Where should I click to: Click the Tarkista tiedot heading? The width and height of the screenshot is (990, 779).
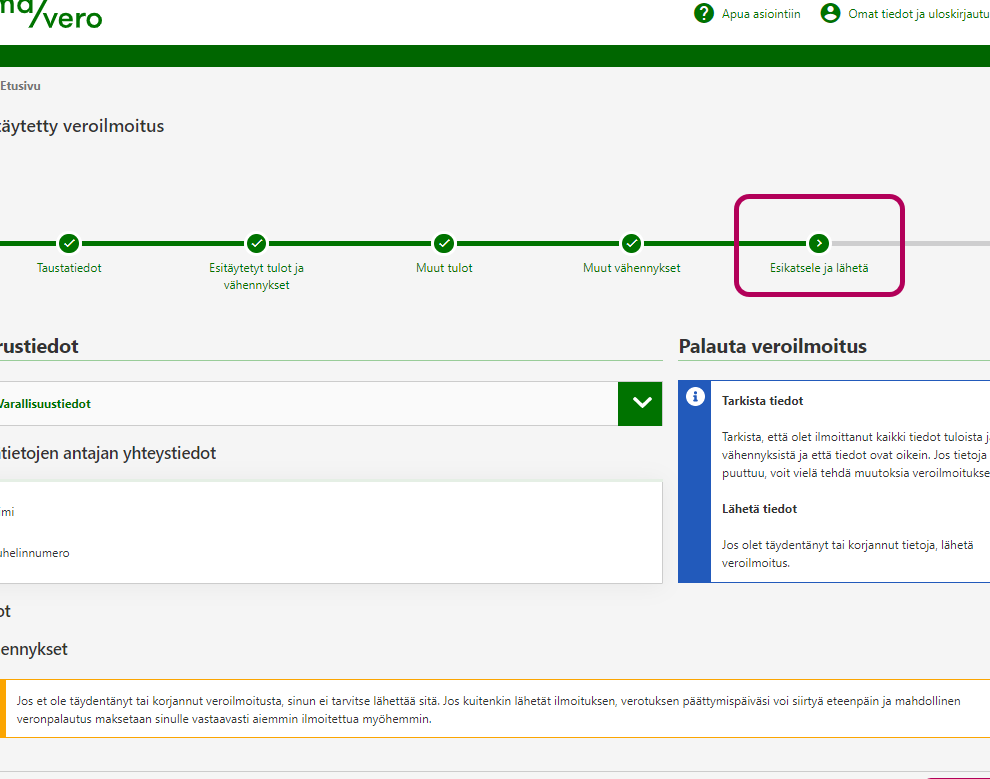click(x=762, y=401)
